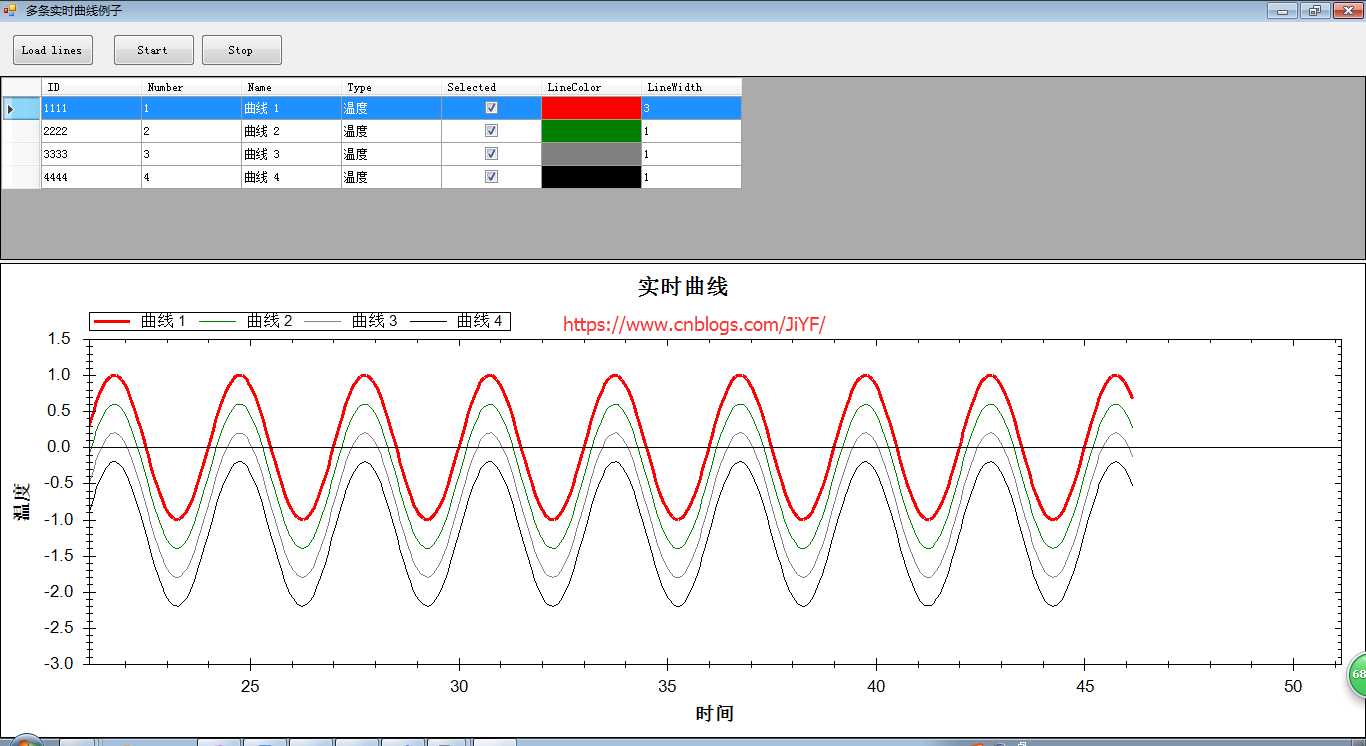Select row header arrow of row 1111
Screen dimensions: 1366x746
pyautogui.click(x=21, y=108)
